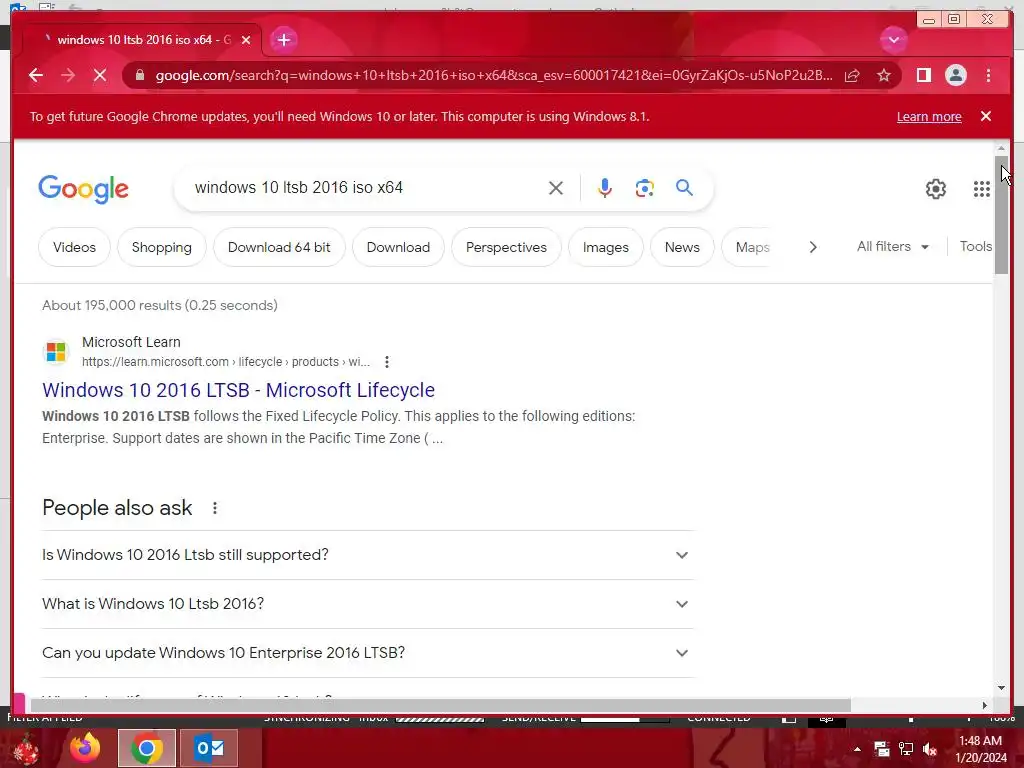
Task: Open tab search dropdown
Action: (x=893, y=40)
